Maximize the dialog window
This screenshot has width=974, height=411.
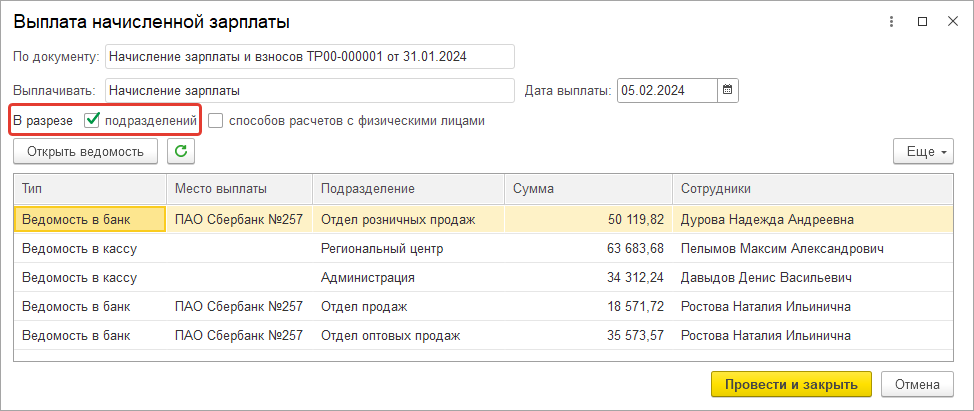point(922,22)
